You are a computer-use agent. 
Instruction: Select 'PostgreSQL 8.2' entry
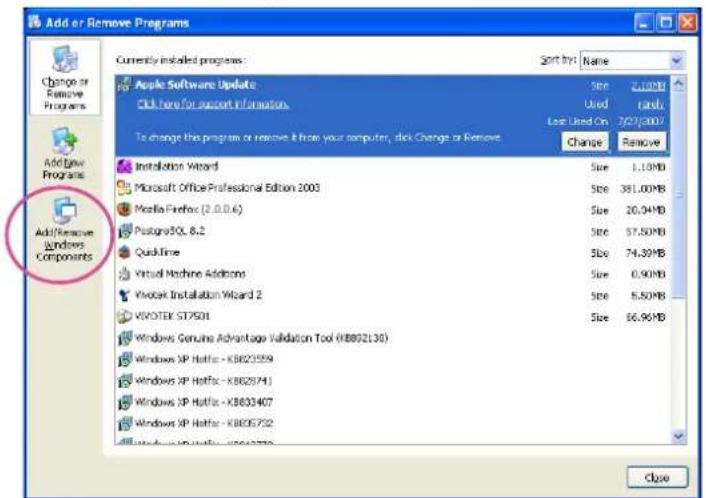(170, 231)
